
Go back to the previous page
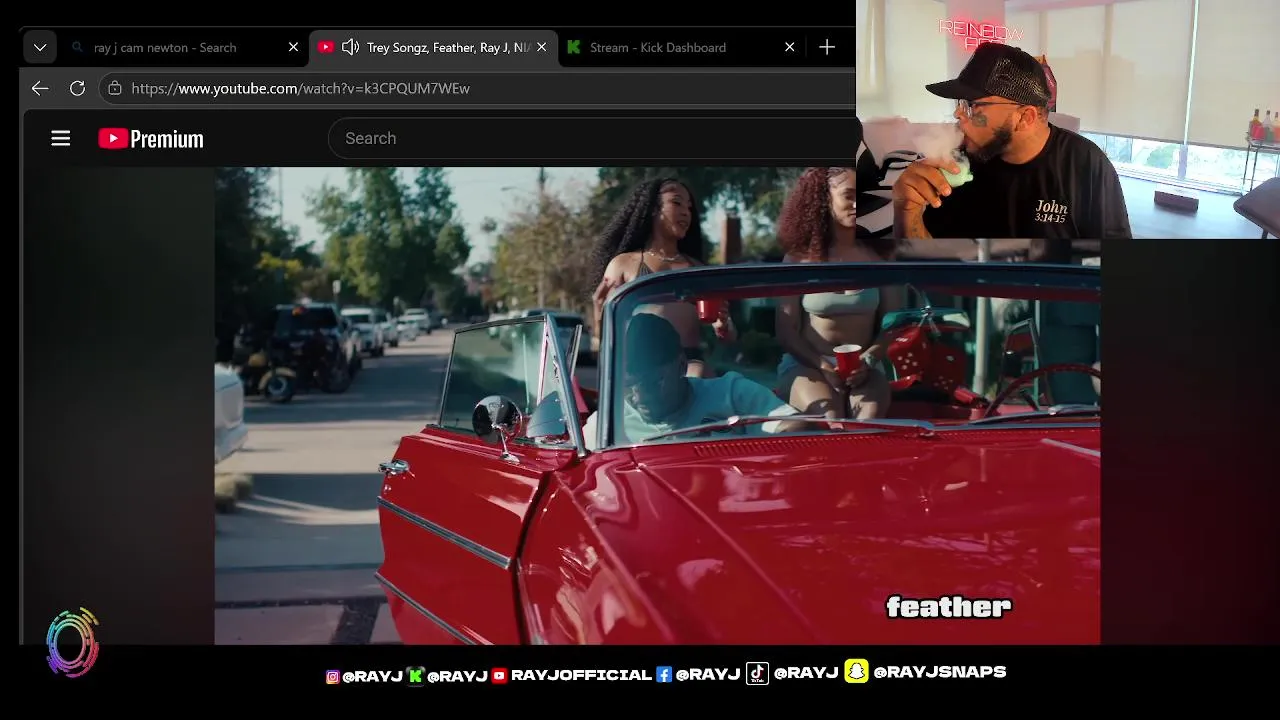coord(40,88)
